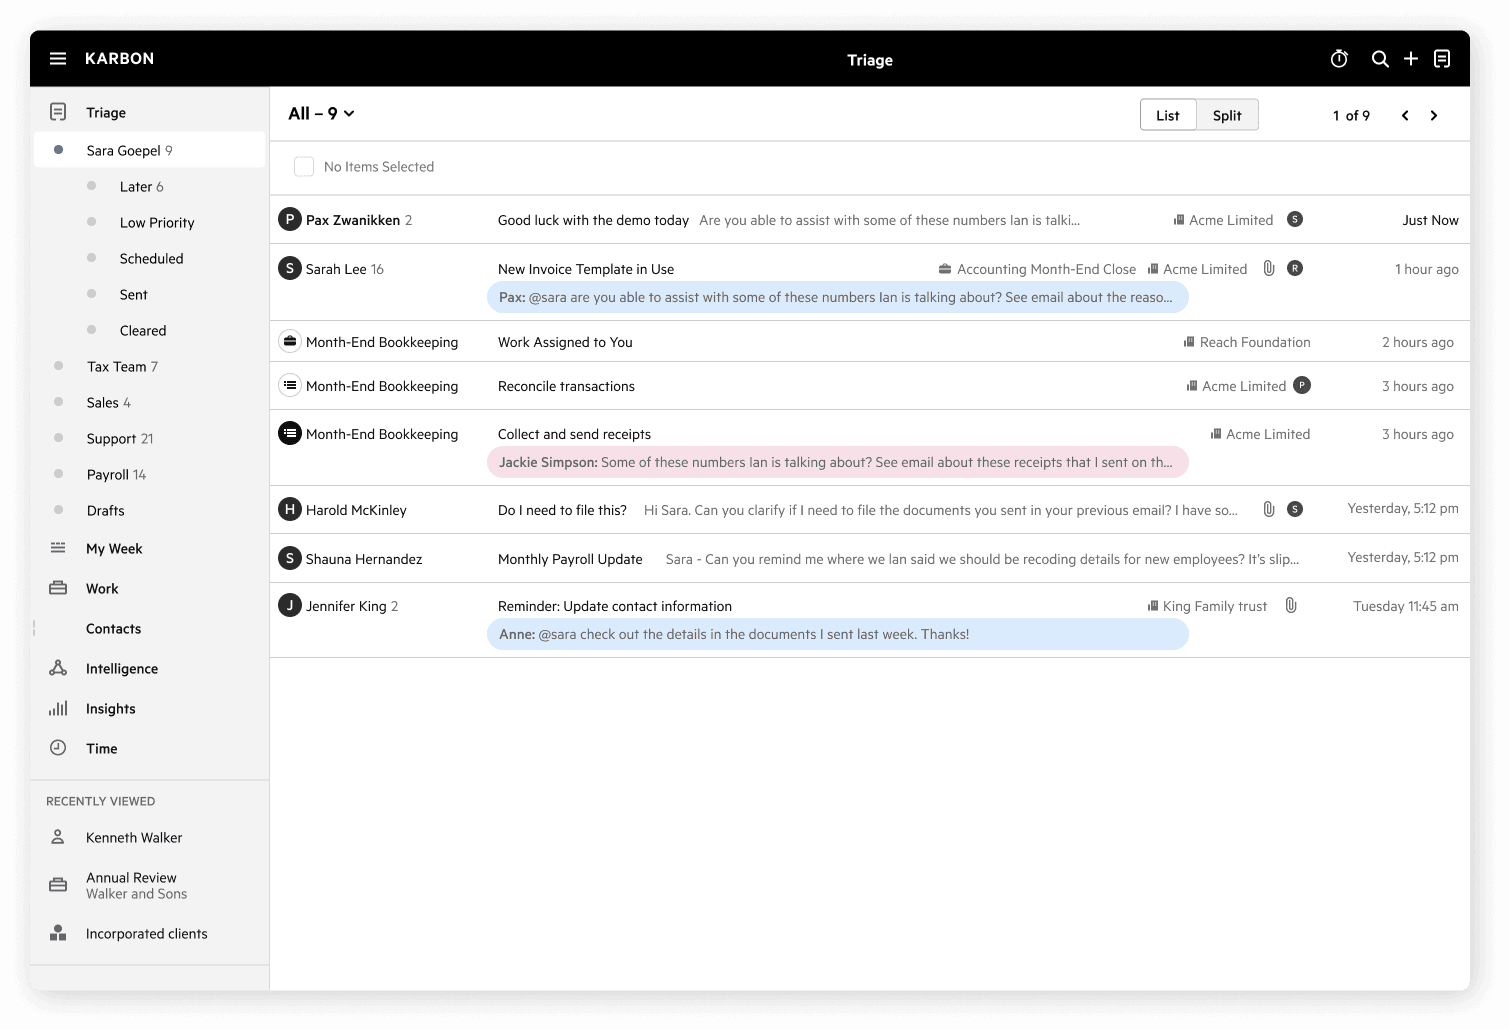1509x1030 pixels.
Task: Open recently viewed Kenneth Walker
Action: (x=134, y=838)
